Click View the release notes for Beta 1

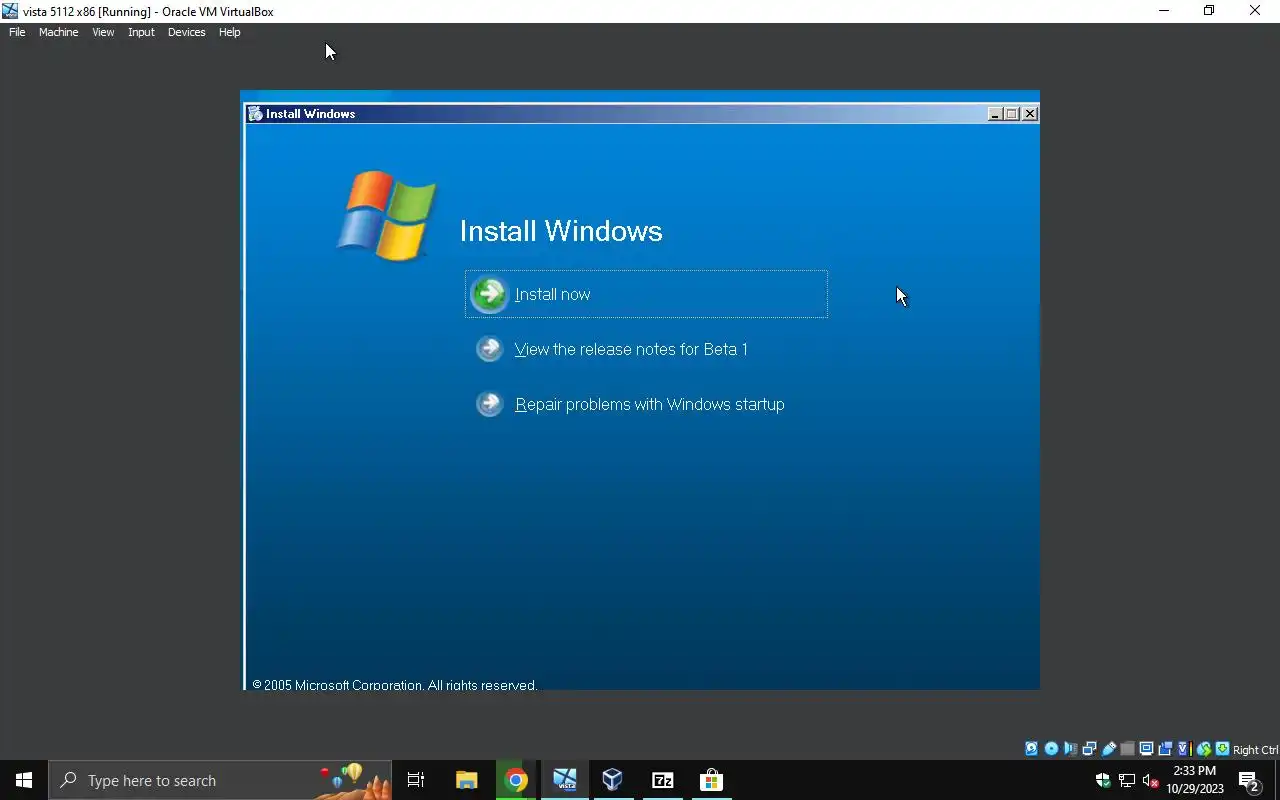click(631, 349)
